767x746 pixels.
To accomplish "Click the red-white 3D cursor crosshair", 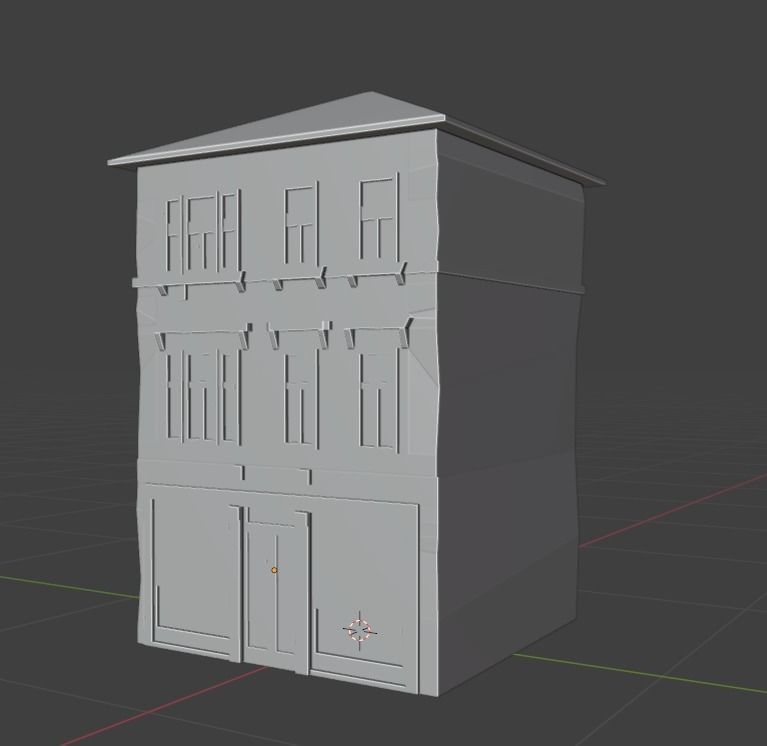I will point(360,631).
